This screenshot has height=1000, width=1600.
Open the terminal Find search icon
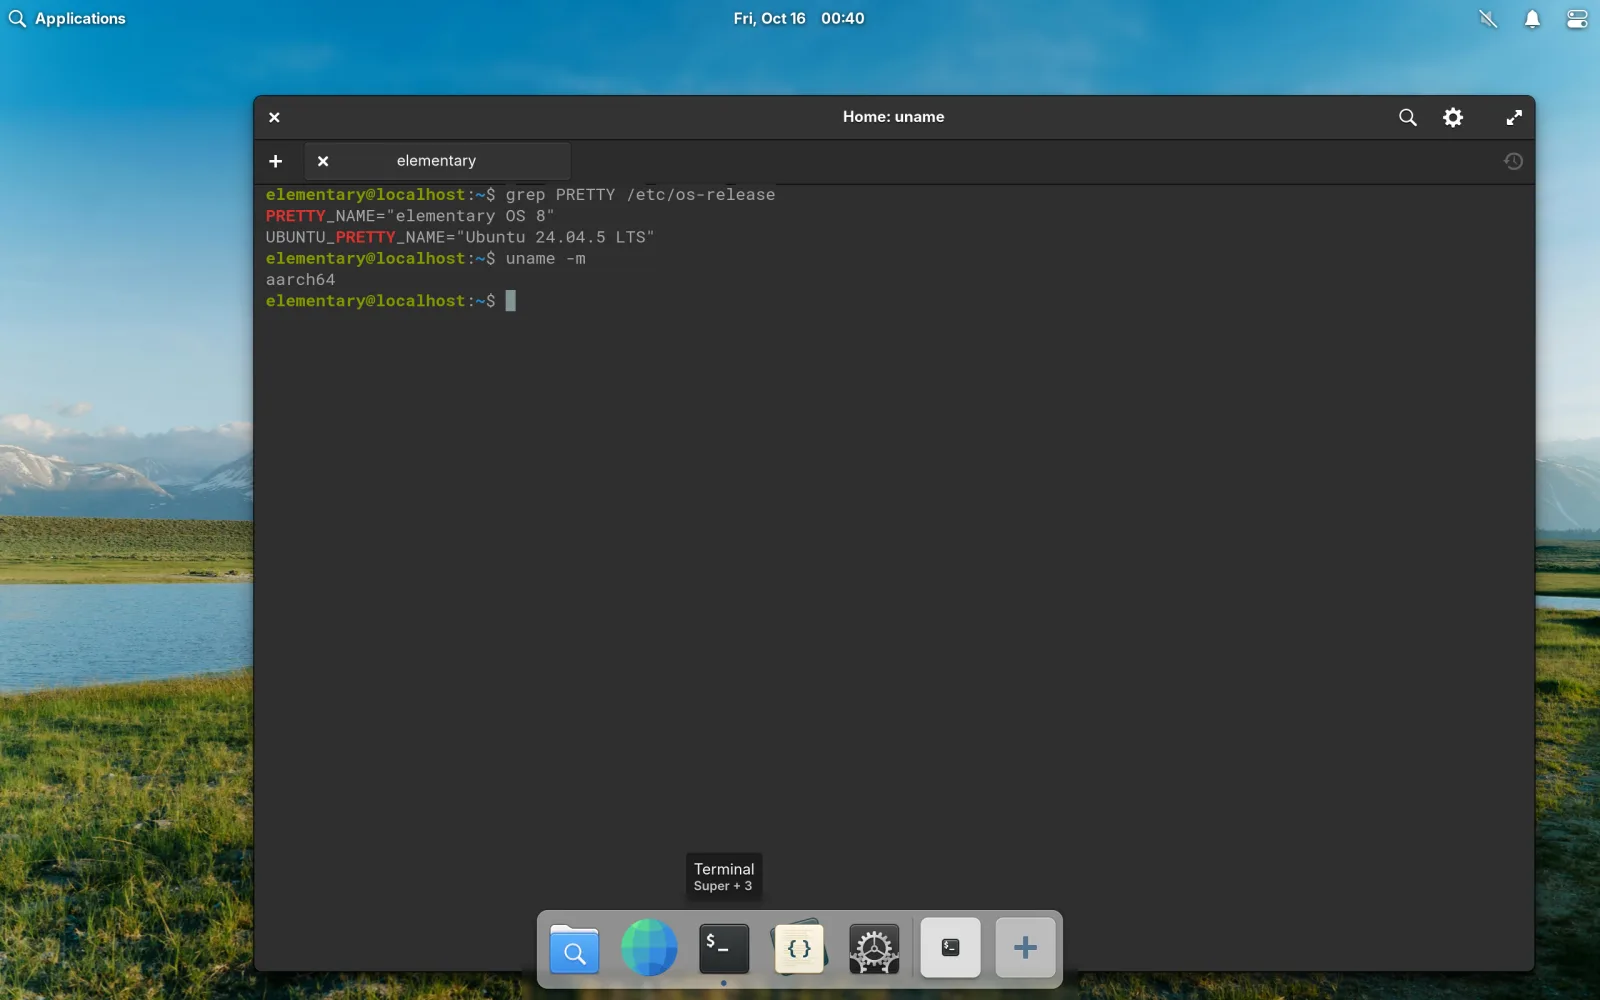click(x=1407, y=117)
